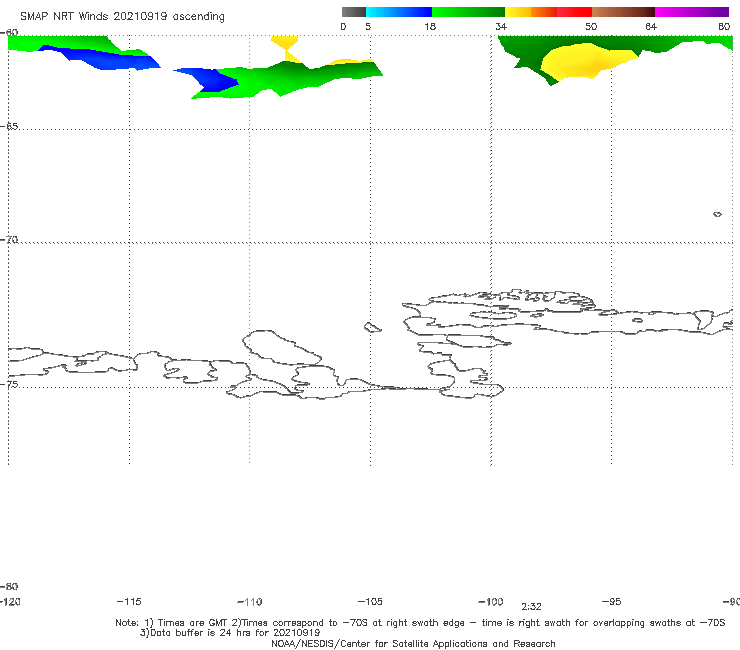Click the latitude label '-70'

pos(9,240)
